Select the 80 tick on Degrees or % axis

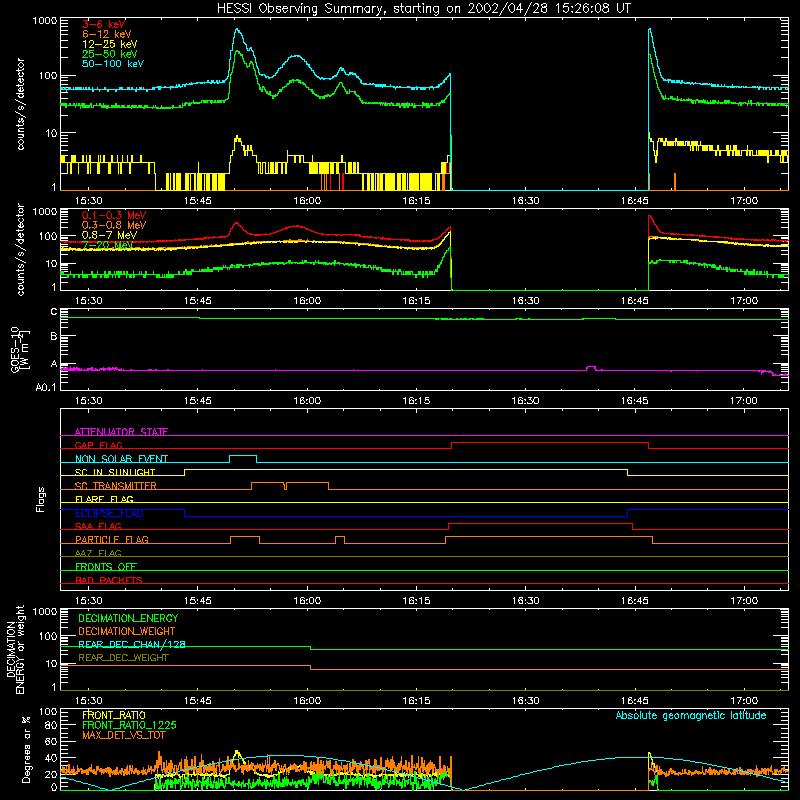[x=51, y=725]
